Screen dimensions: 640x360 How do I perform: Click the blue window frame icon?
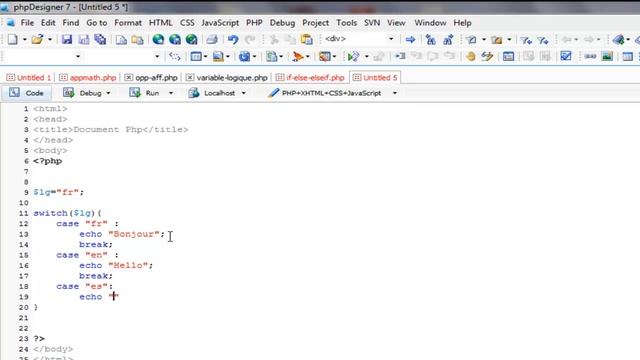tap(196, 56)
